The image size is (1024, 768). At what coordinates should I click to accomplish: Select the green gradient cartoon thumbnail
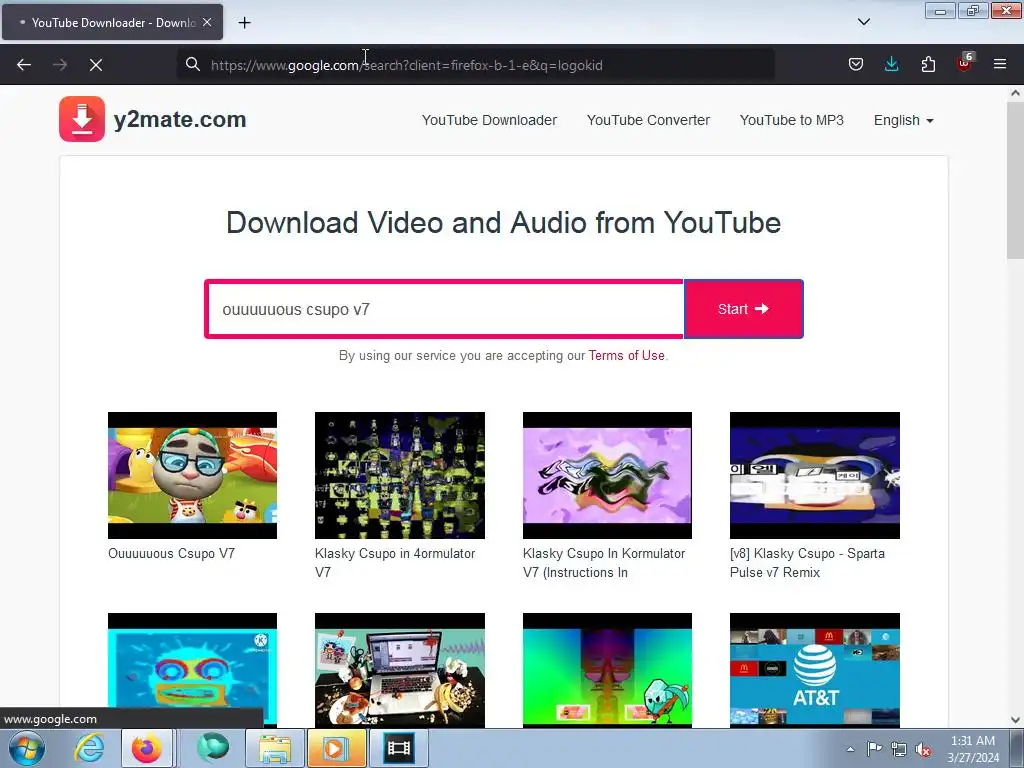click(607, 670)
